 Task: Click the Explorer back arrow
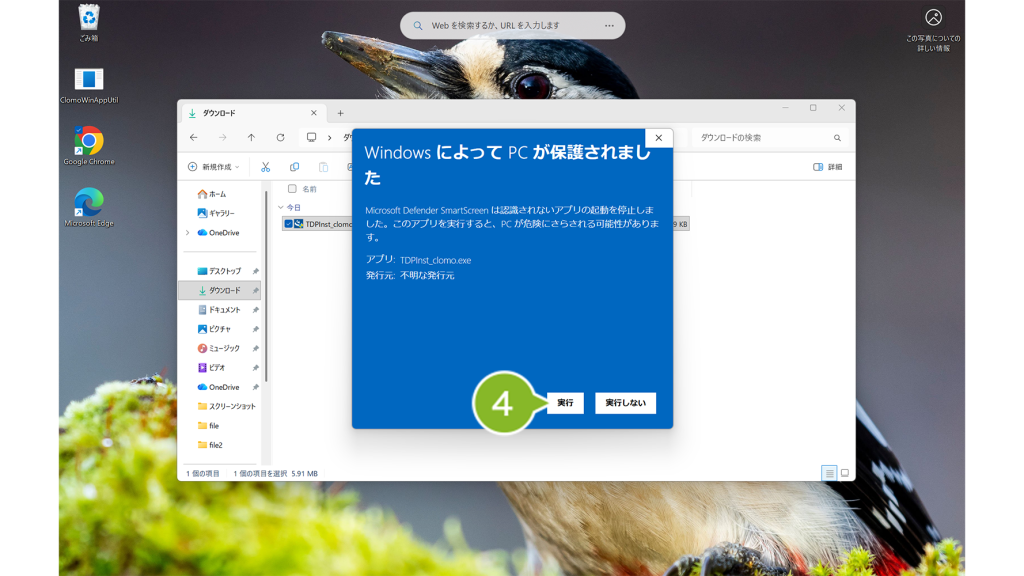click(194, 138)
